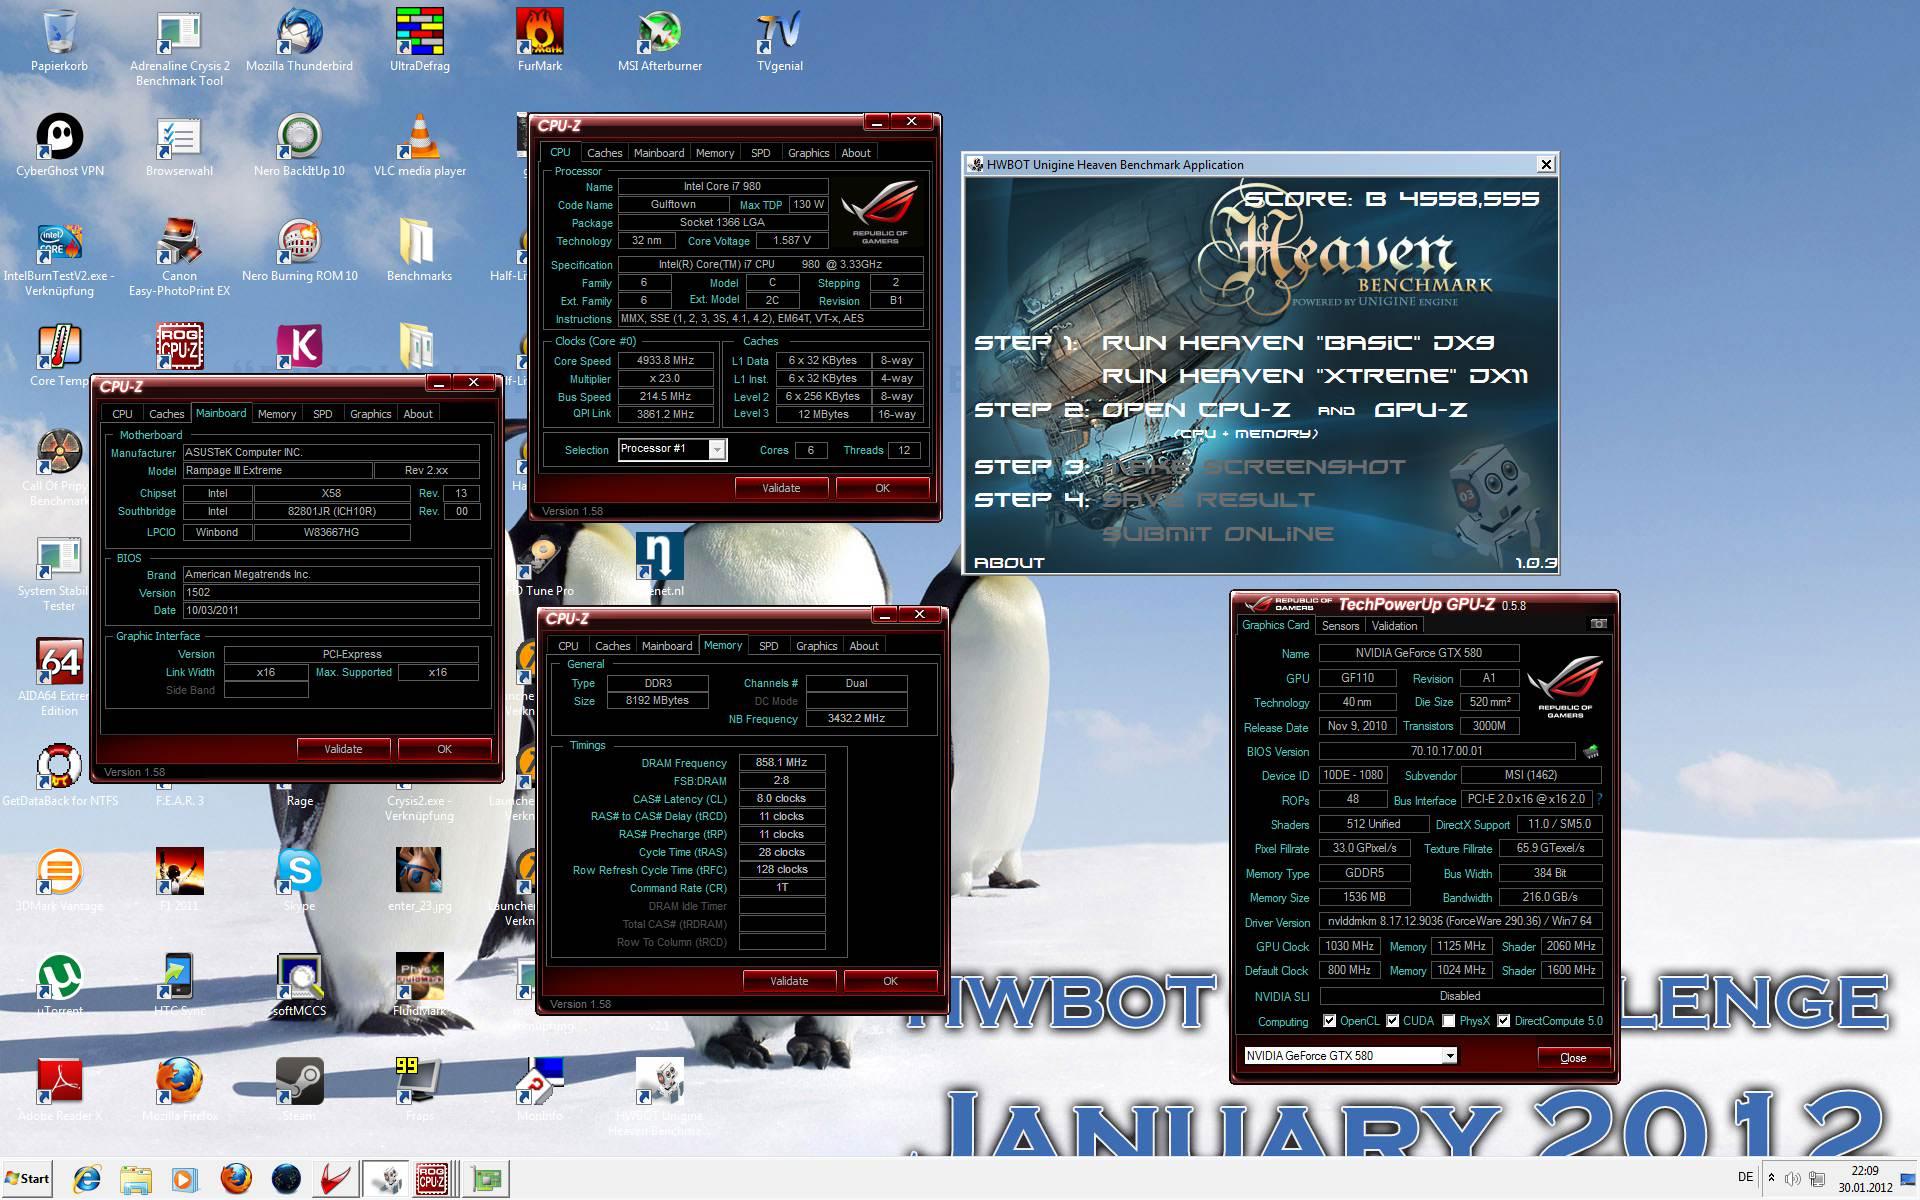The image size is (1920, 1200).
Task: Open Graphics tab in top CPU-Z window
Action: point(808,153)
